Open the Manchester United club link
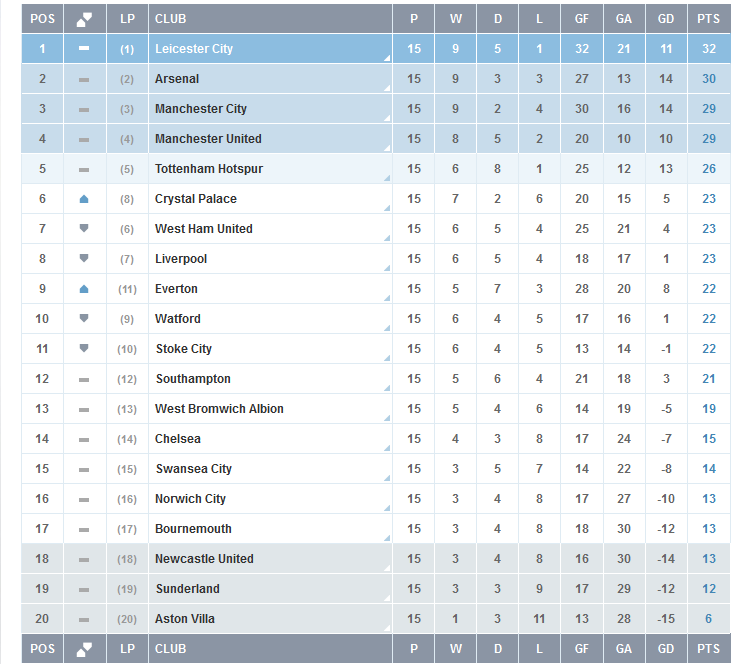The height and width of the screenshot is (664, 748). [x=208, y=139]
